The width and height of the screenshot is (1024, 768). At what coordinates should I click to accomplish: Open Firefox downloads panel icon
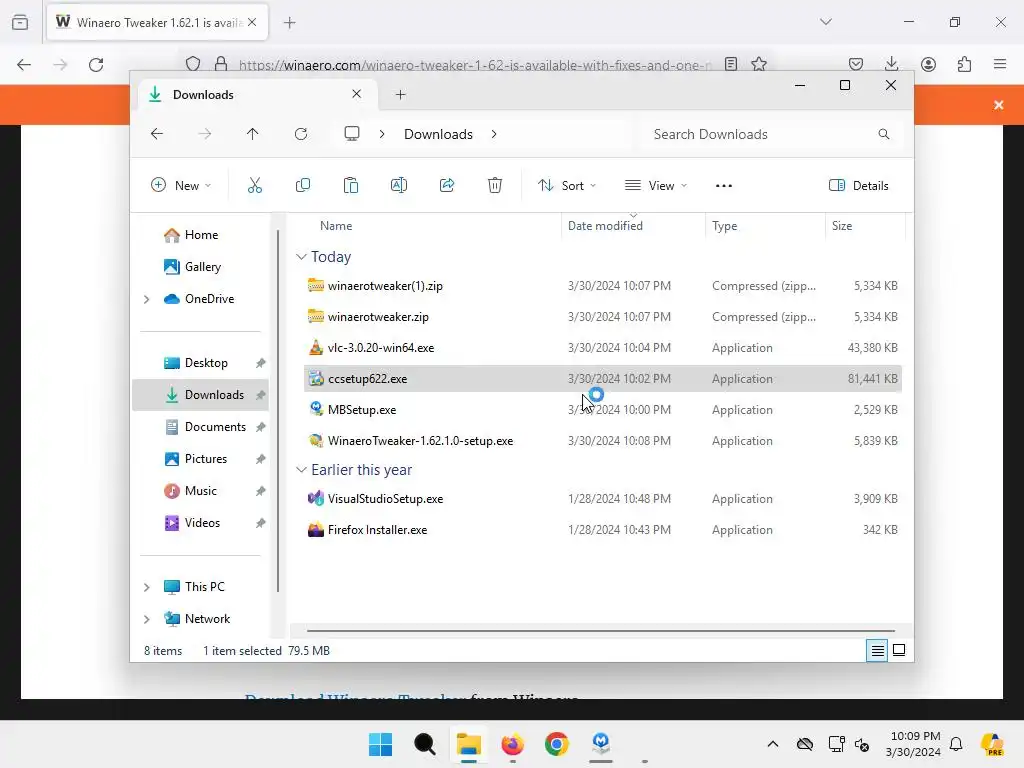pyautogui.click(x=891, y=64)
